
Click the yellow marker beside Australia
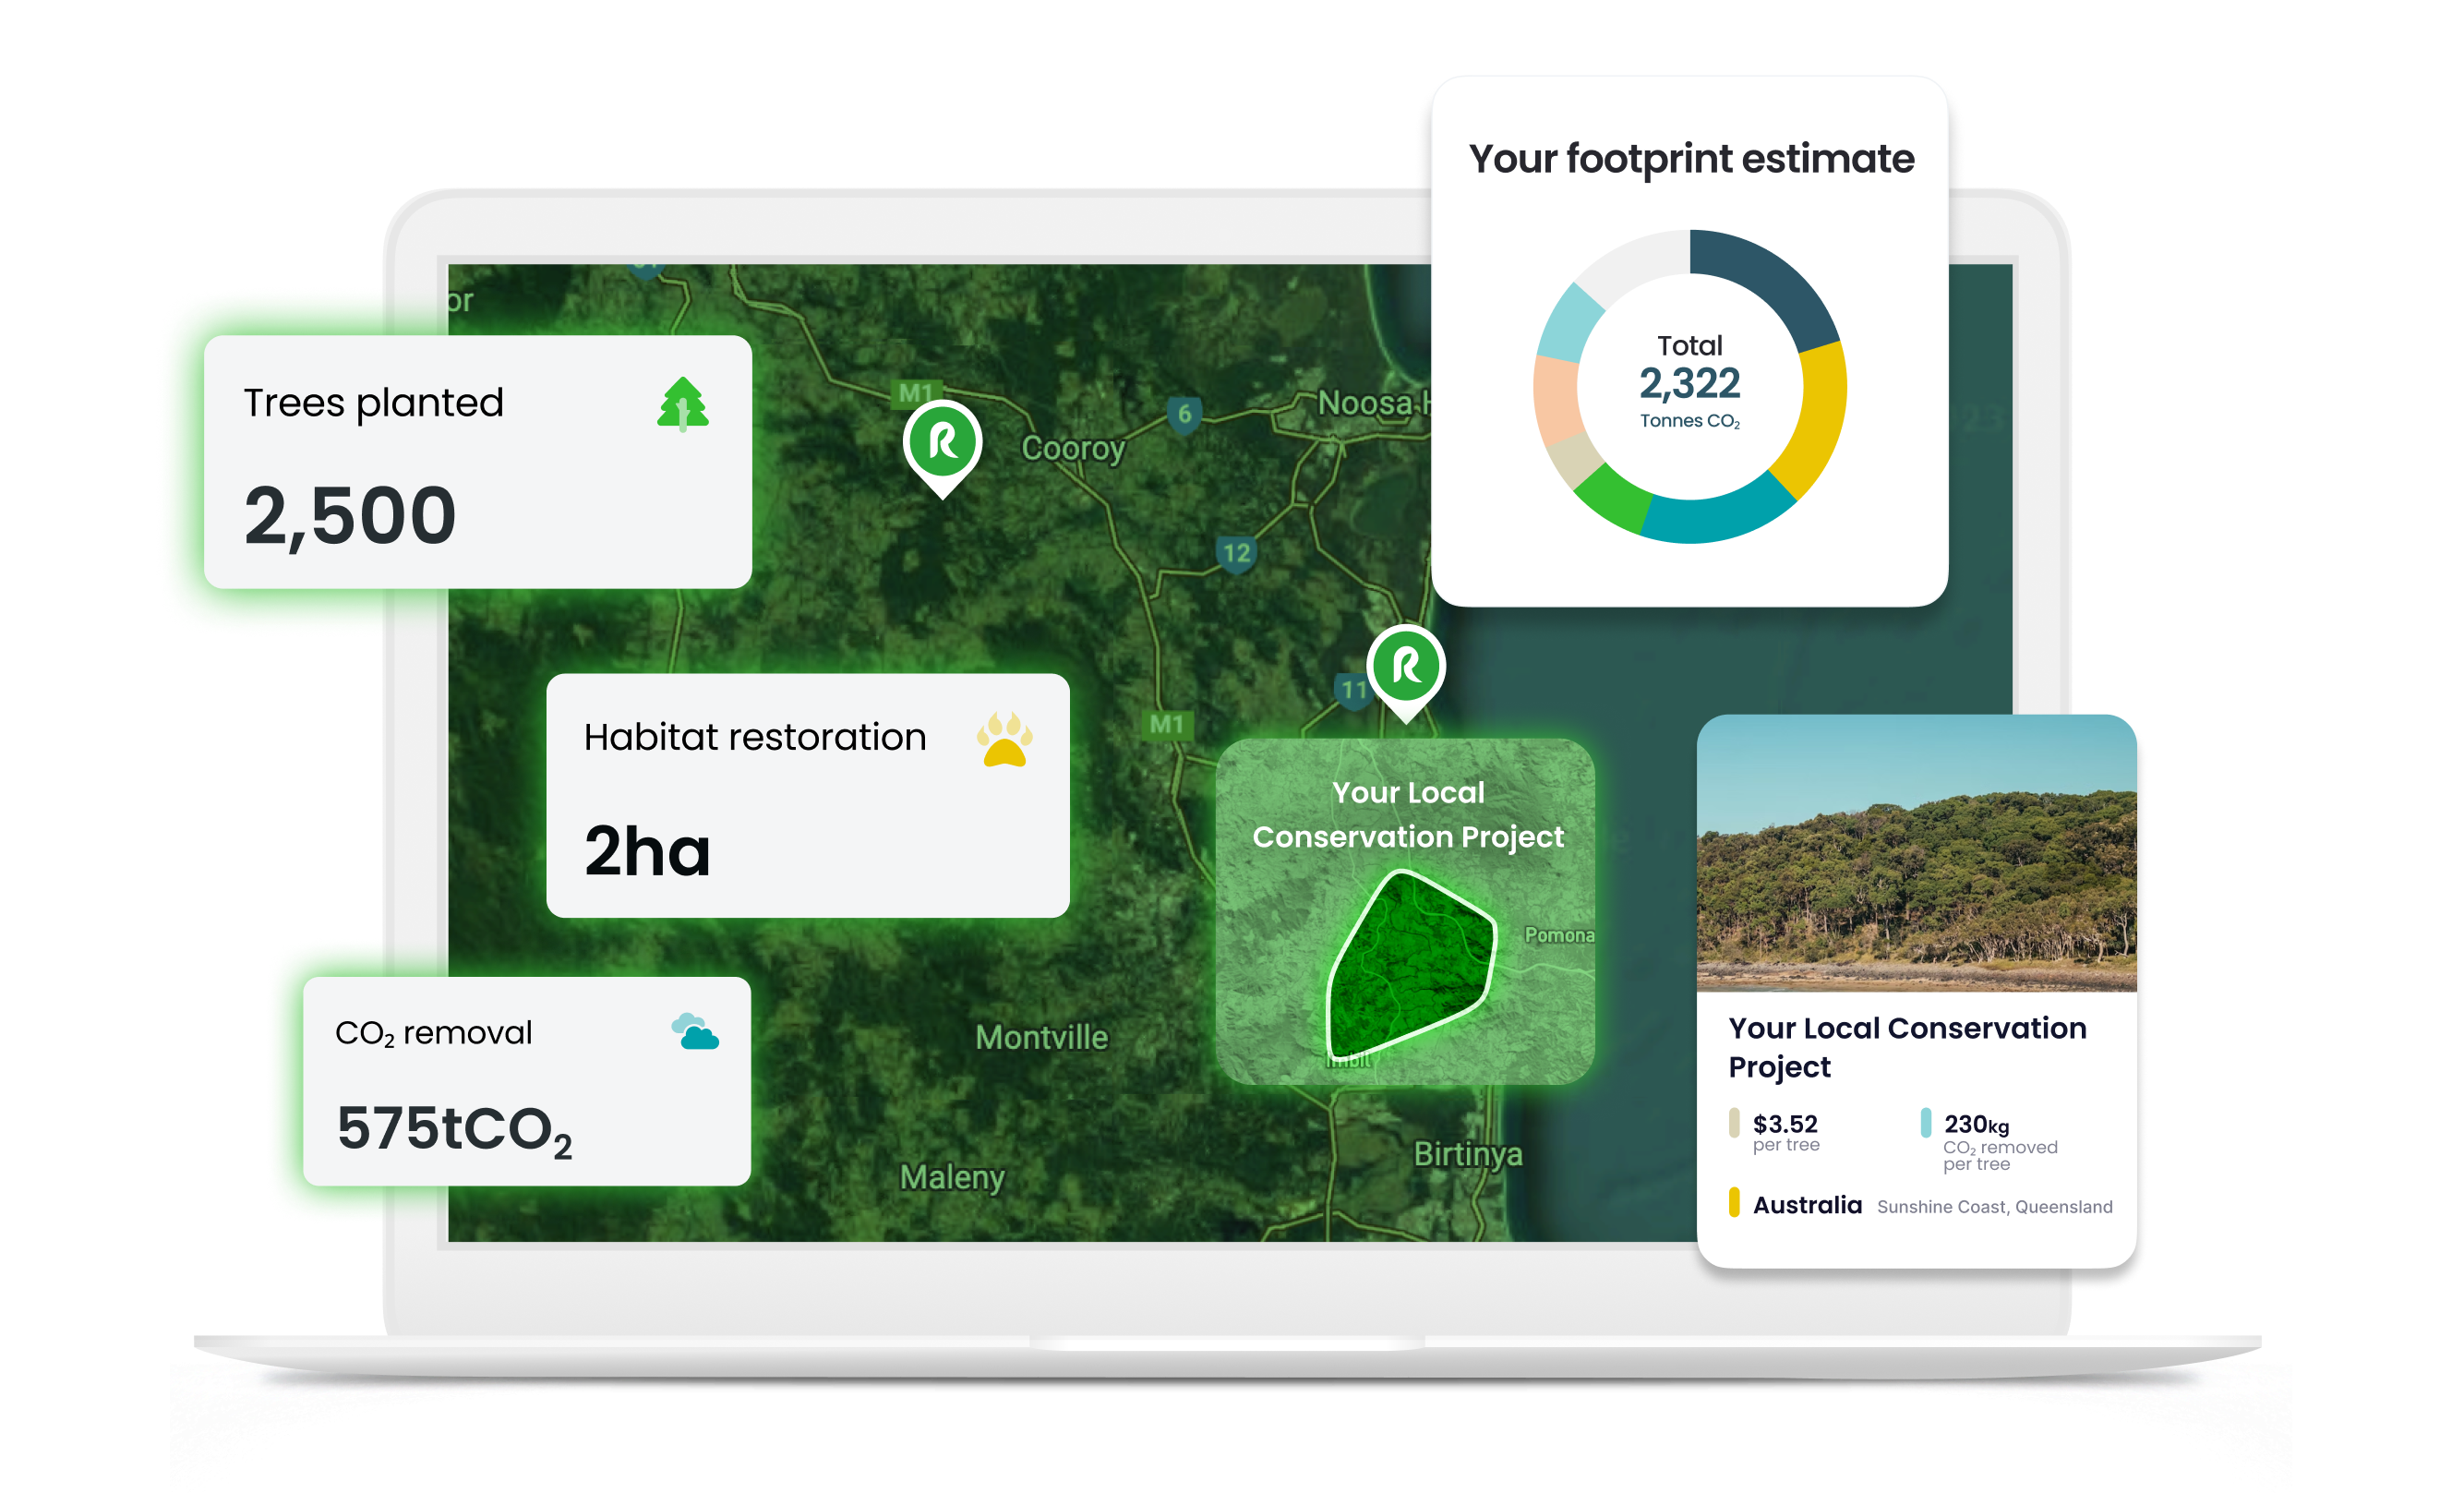(1734, 1203)
